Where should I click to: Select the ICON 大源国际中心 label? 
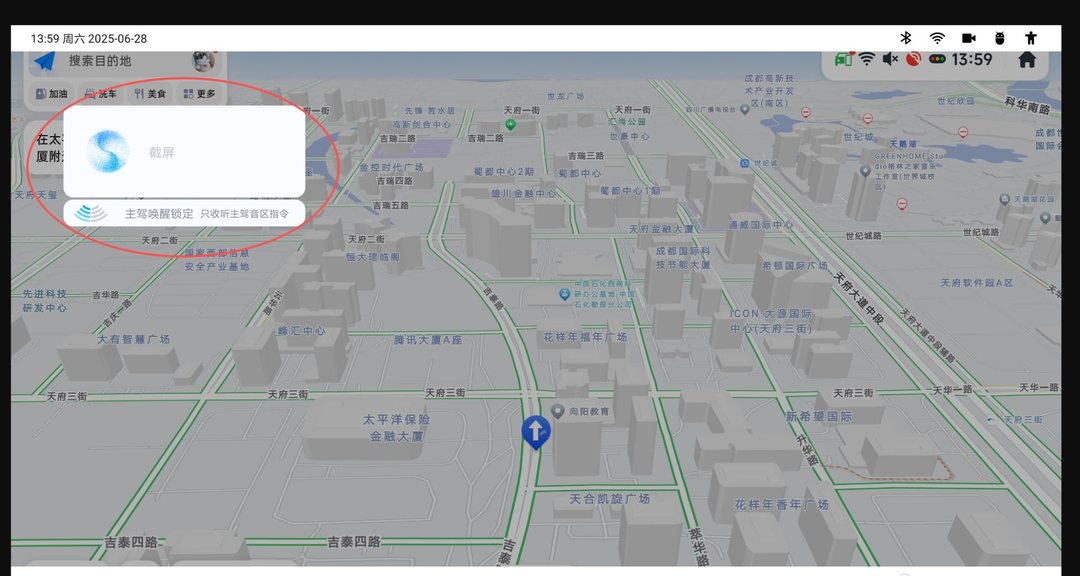[771, 321]
